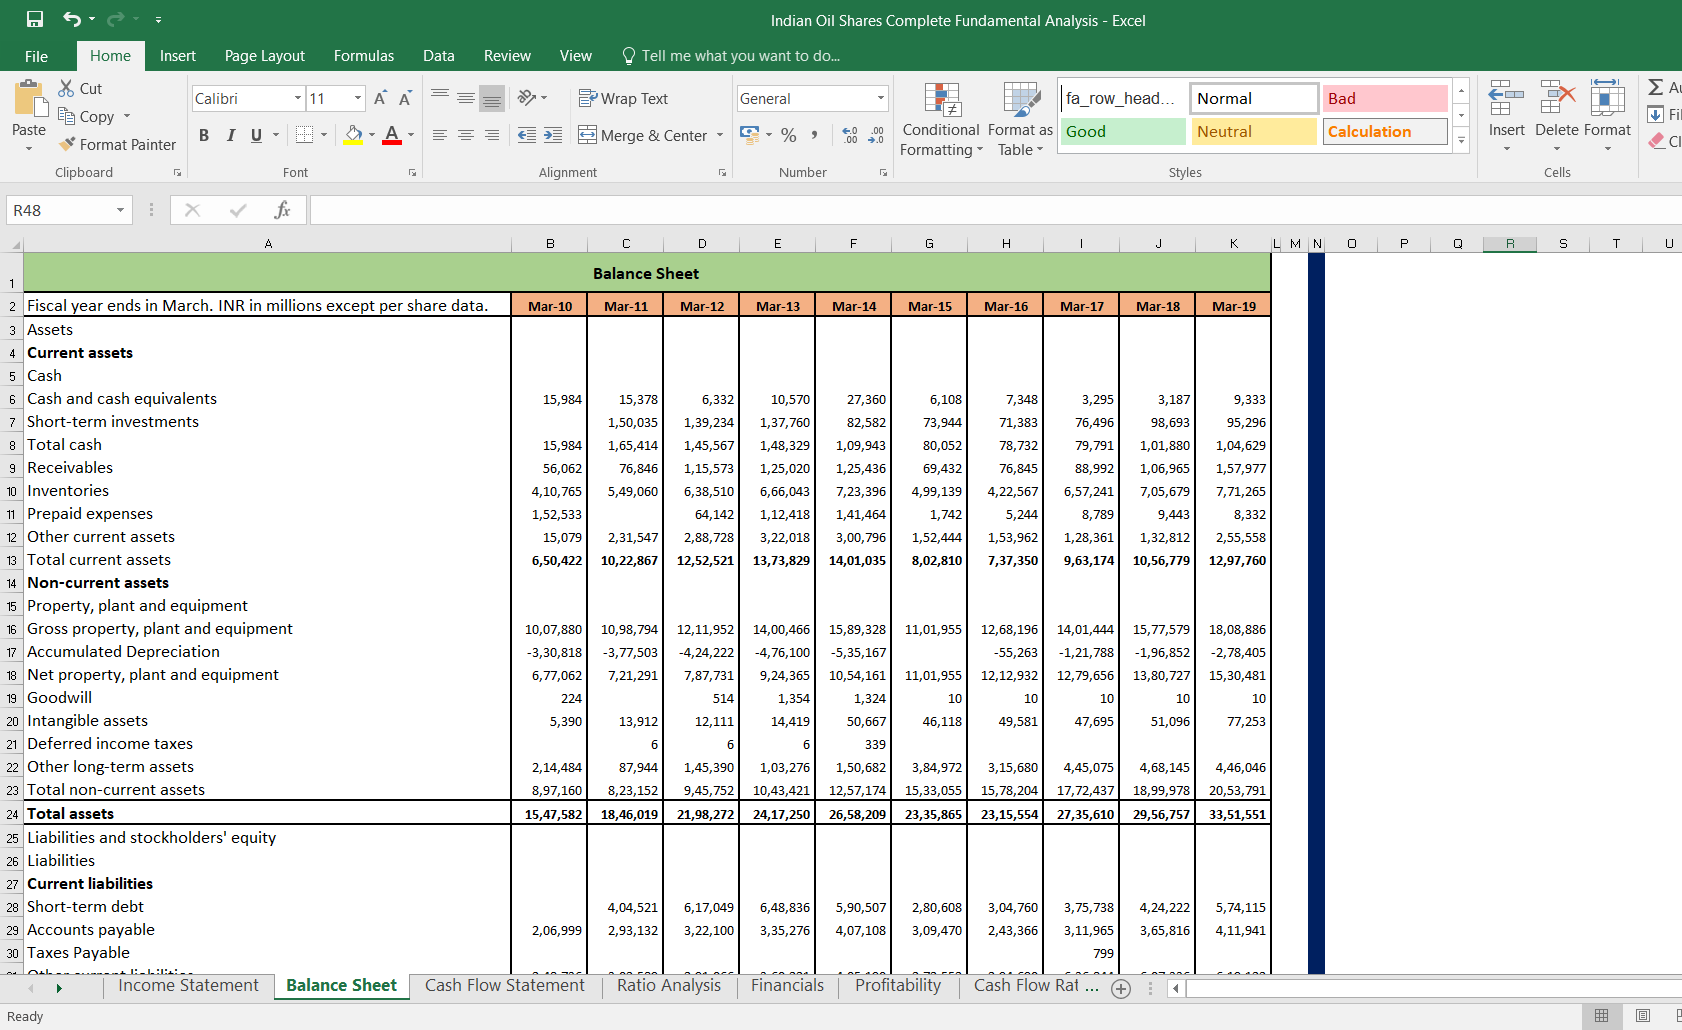Click the Save icon in quick access toolbar

[35, 19]
